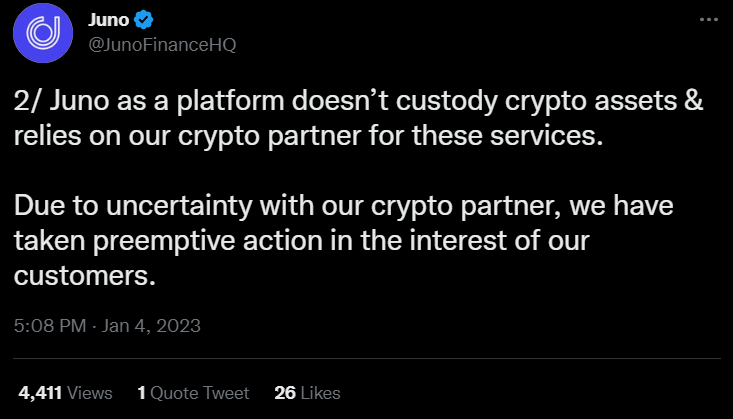Click the "2/" thread number marker

26,102
